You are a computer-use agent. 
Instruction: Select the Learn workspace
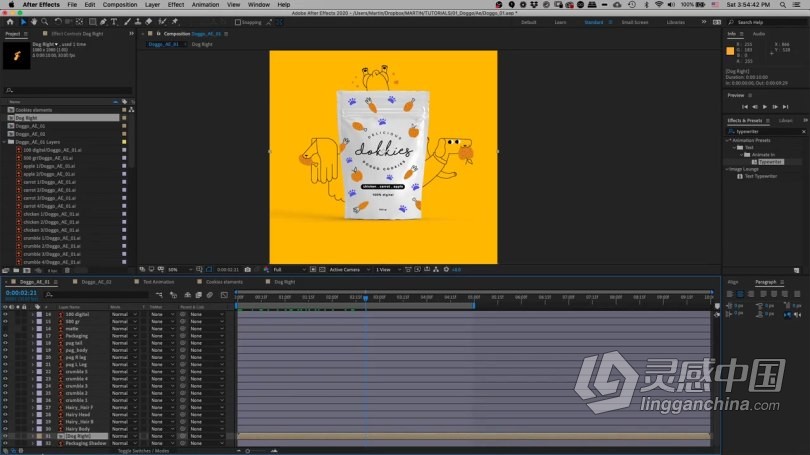tap(560, 22)
